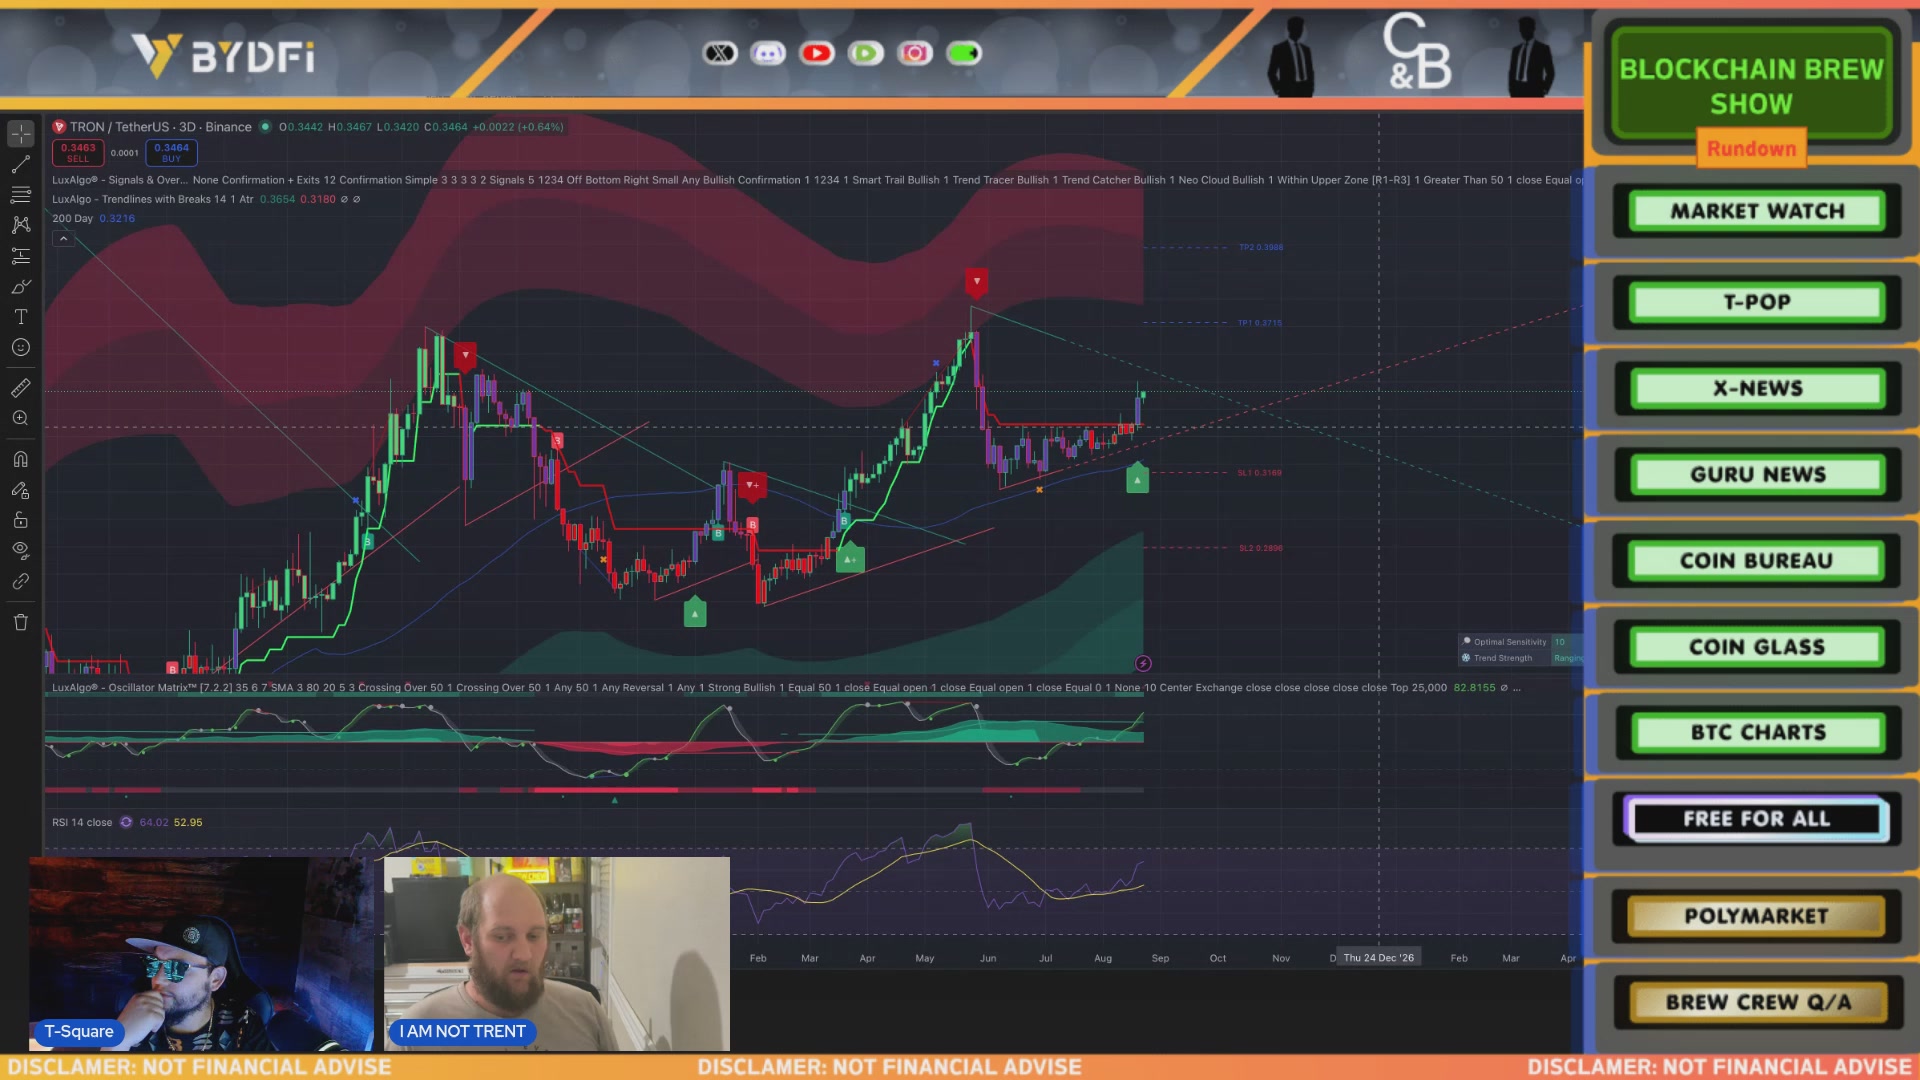The image size is (1920, 1080).
Task: Click the 0.3463 SELL button
Action: (78, 153)
